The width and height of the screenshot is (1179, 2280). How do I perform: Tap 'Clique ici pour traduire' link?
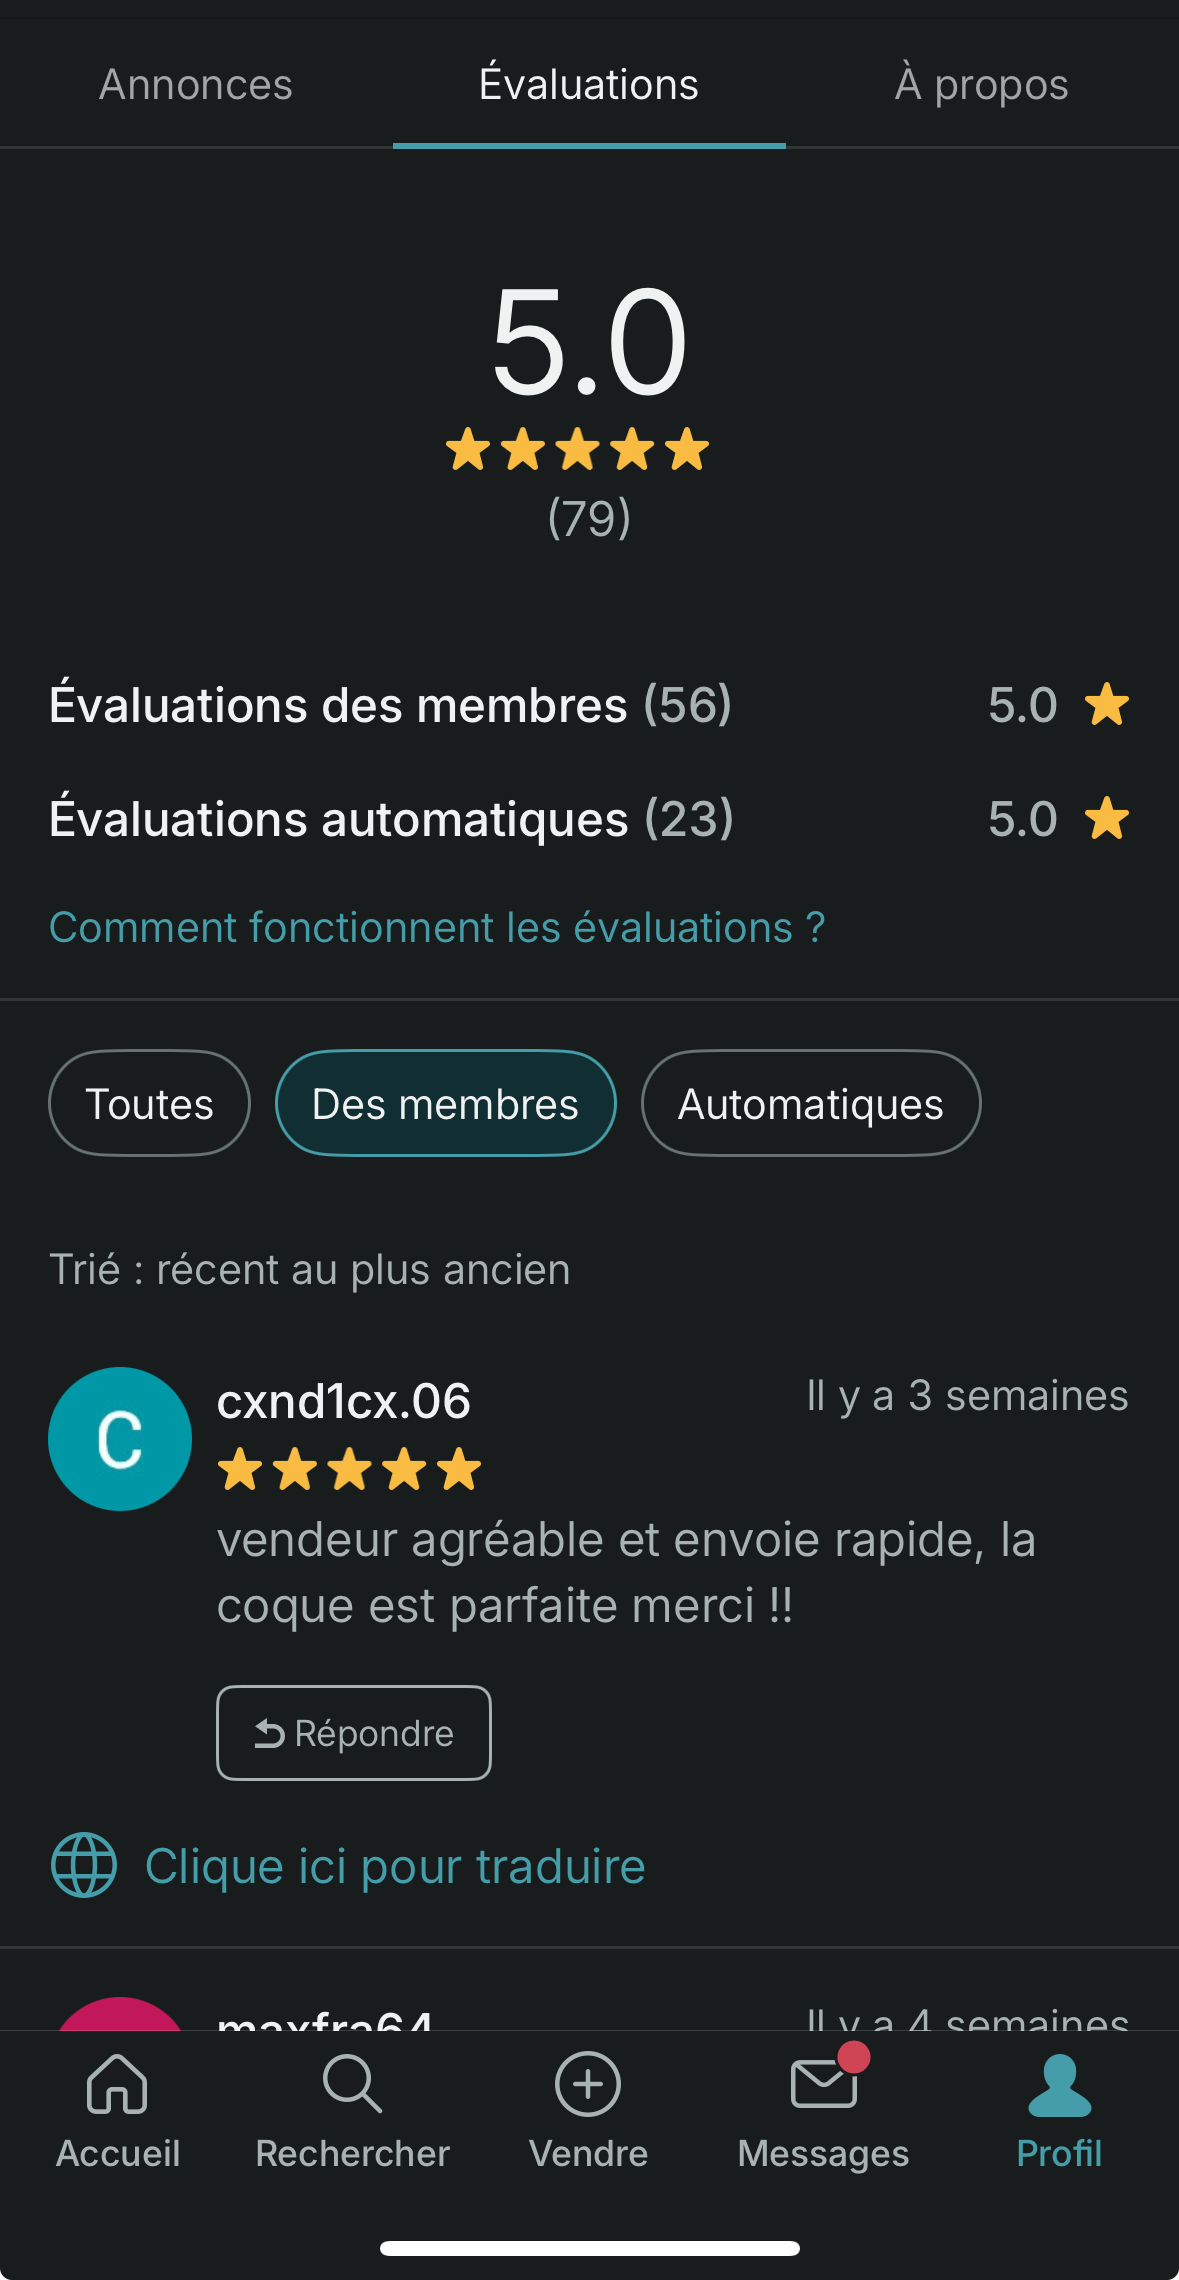point(395,1866)
